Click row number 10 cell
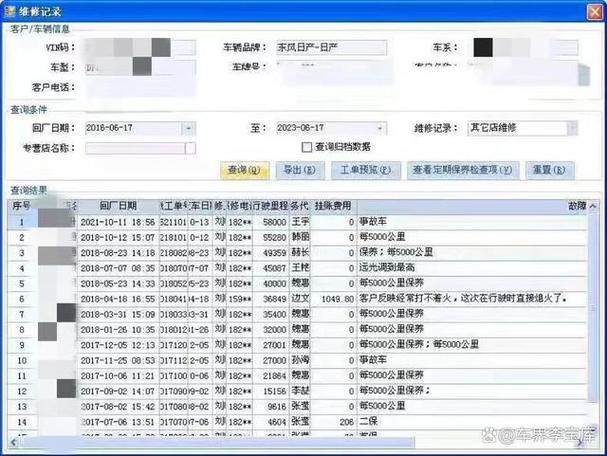The image size is (607, 456). coord(22,361)
